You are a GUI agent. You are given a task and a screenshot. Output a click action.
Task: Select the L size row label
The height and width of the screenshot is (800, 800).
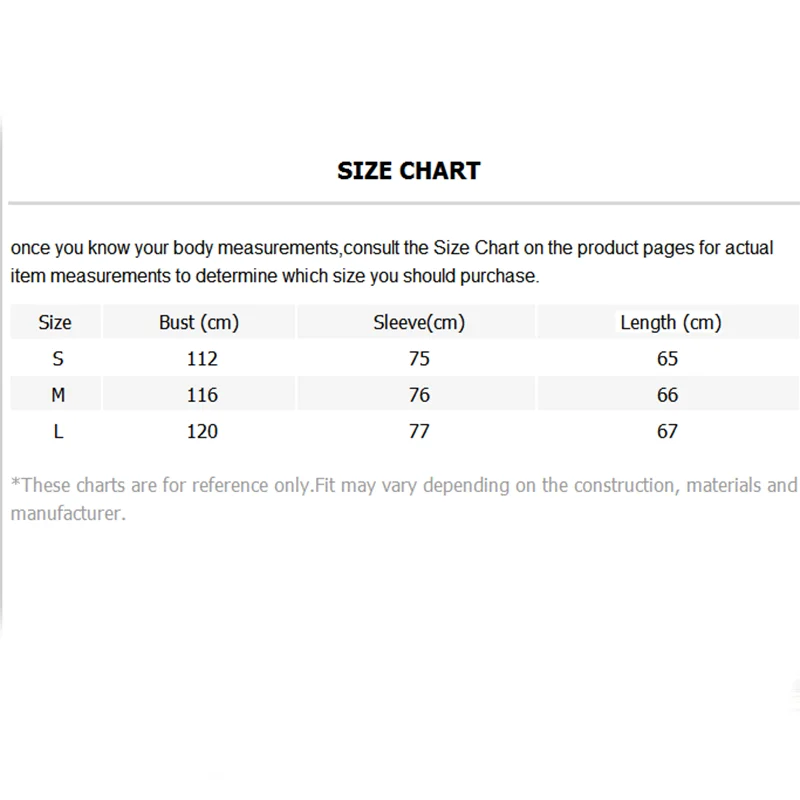(x=58, y=431)
